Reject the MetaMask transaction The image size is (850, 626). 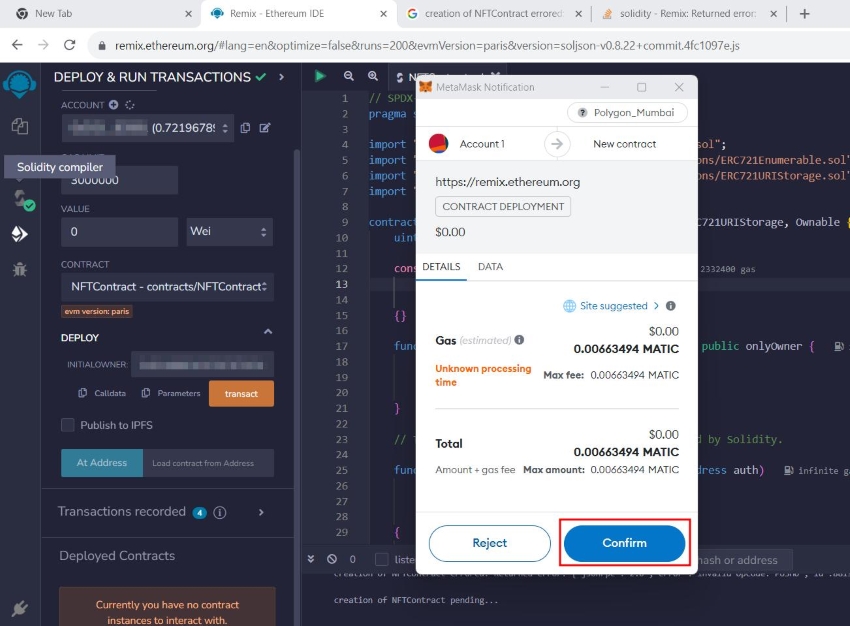tap(490, 543)
